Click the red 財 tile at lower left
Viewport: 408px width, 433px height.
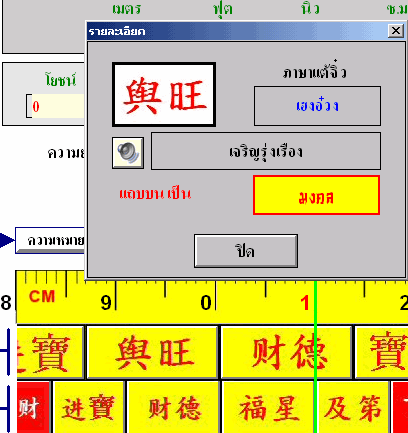point(33,407)
